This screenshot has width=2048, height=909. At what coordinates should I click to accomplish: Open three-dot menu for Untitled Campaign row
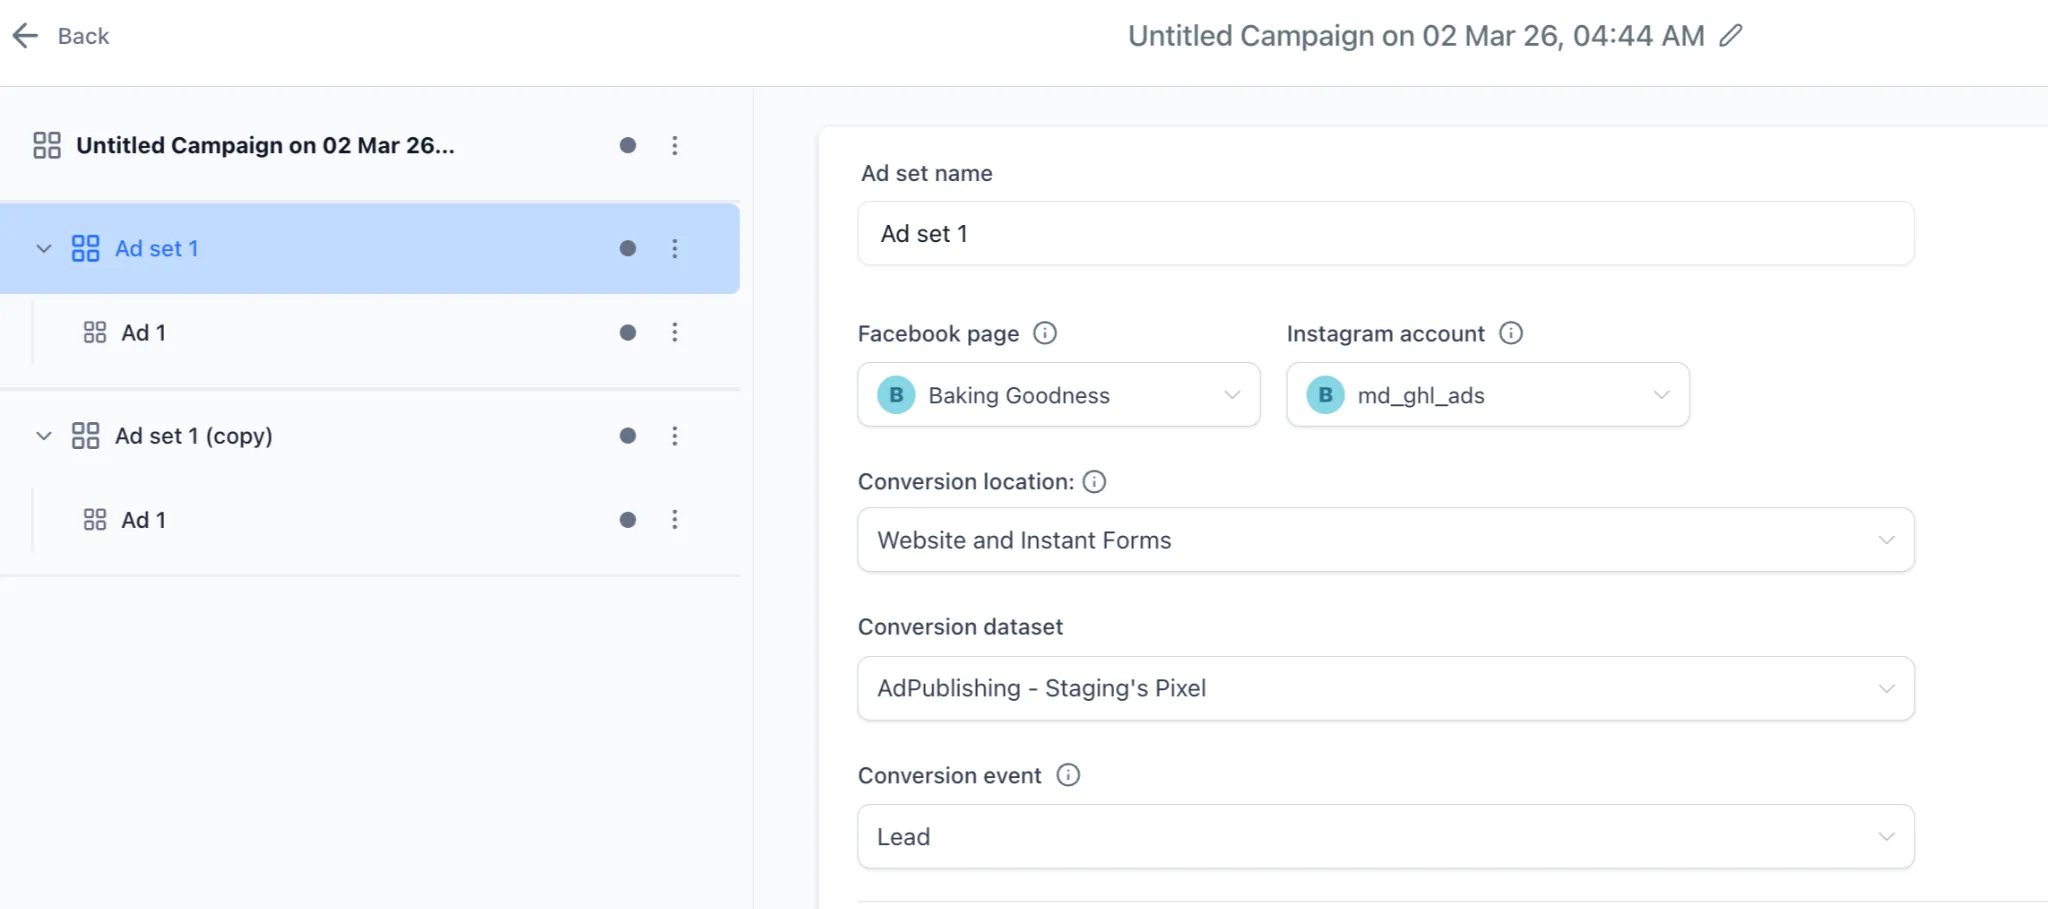[675, 146]
